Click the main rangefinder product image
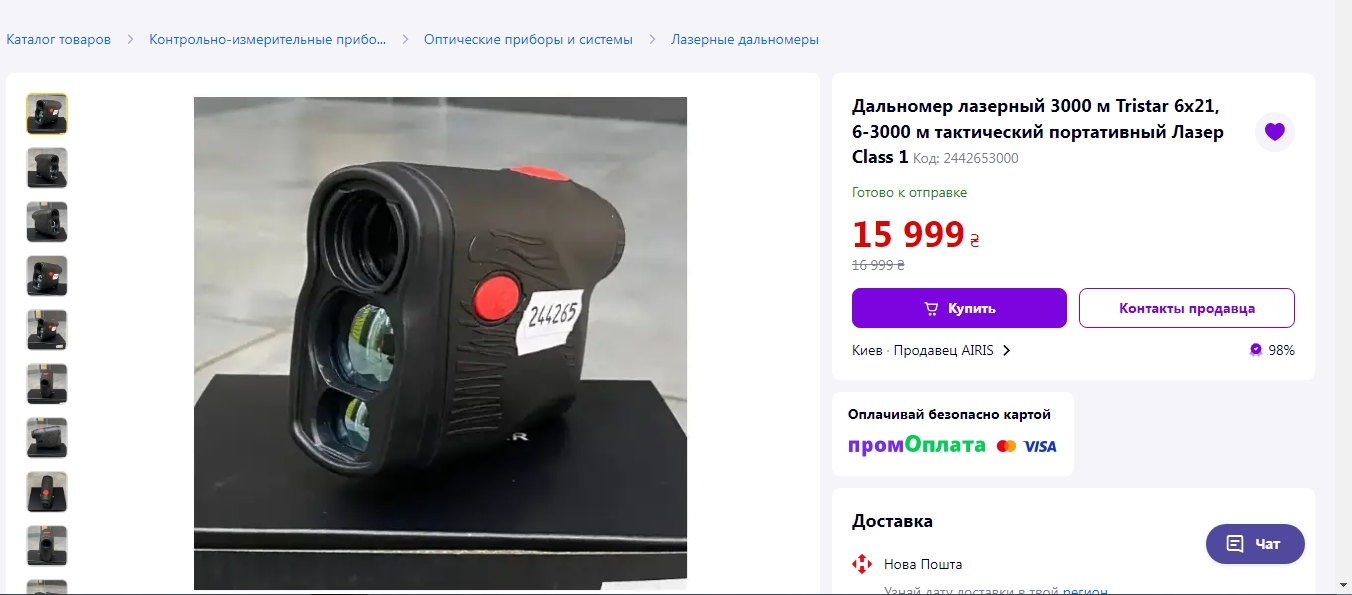Screen dimensions: 1352x595 [440, 343]
